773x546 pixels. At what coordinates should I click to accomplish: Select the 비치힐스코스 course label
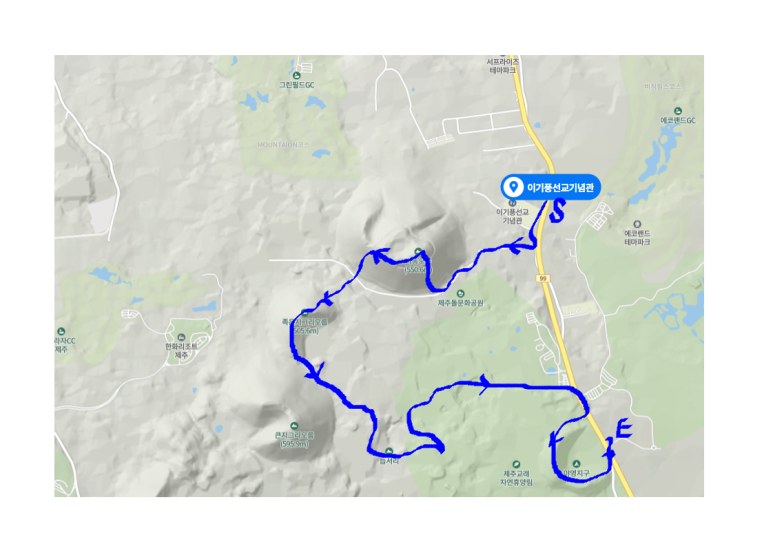pyautogui.click(x=663, y=86)
